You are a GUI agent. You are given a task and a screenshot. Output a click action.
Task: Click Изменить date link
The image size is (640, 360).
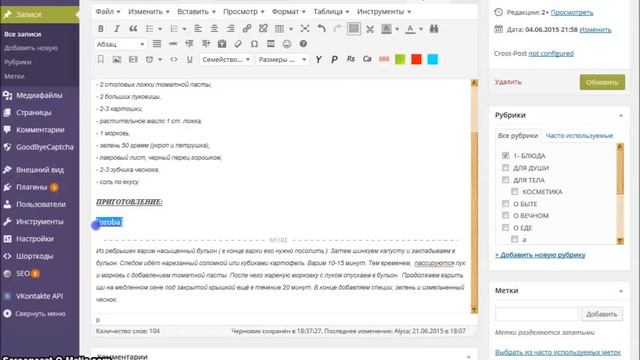pos(596,29)
